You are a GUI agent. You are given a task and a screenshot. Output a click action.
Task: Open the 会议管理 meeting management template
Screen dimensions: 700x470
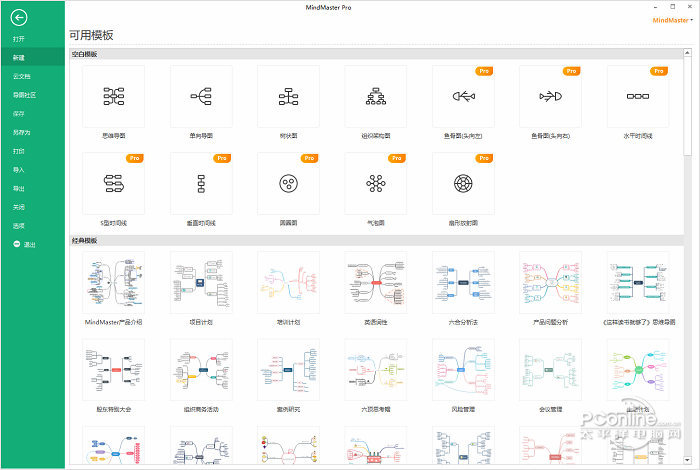coord(550,370)
